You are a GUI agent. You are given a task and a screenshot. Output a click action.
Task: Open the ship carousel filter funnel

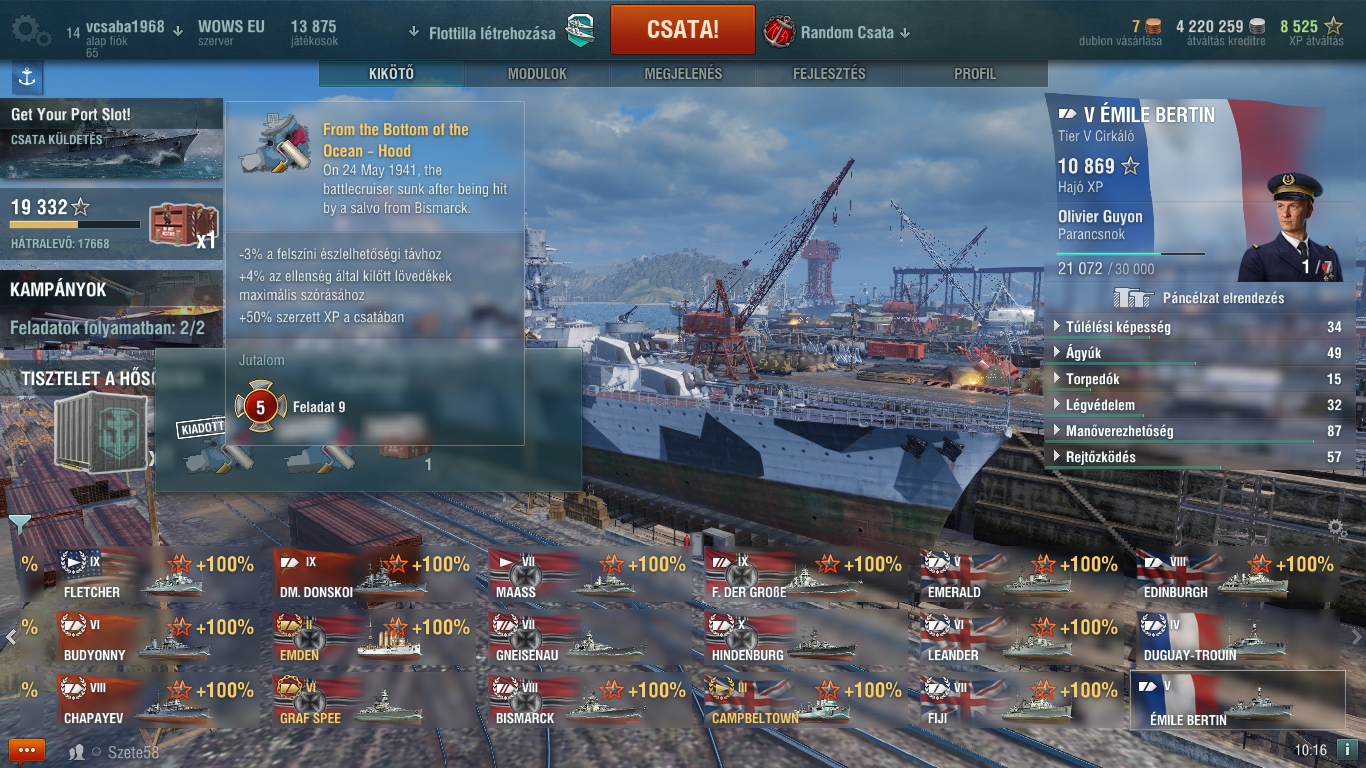pyautogui.click(x=19, y=523)
